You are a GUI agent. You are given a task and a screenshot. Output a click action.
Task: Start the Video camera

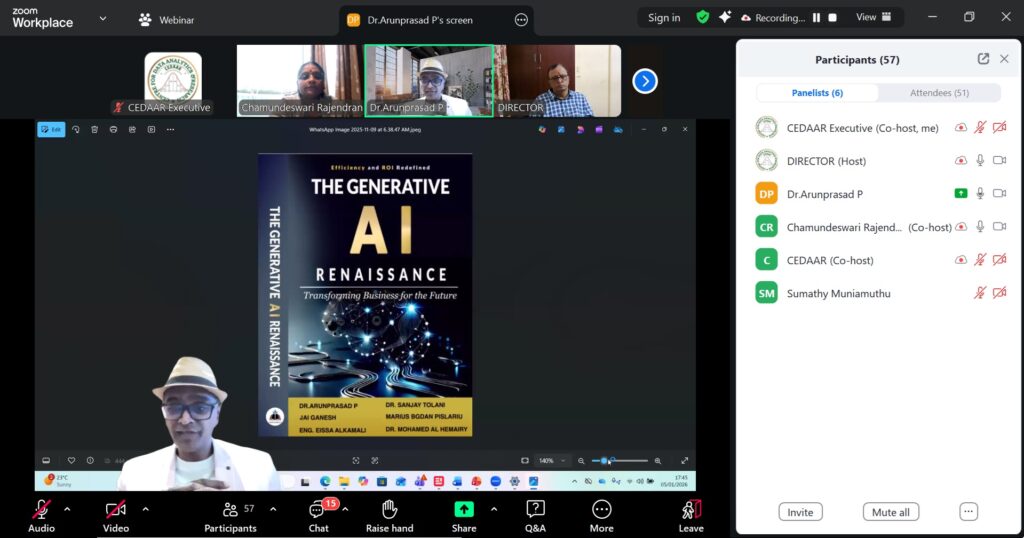116,510
